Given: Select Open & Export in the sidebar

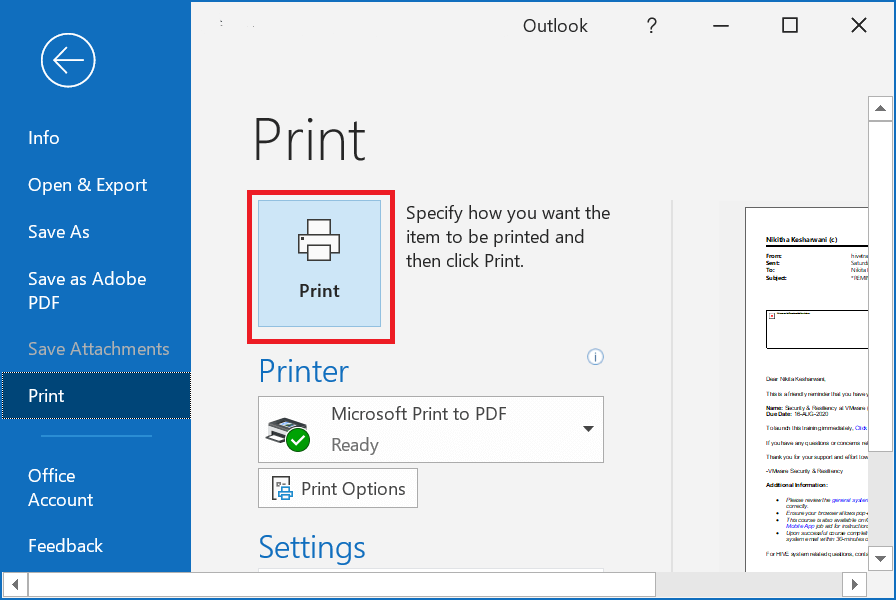Looking at the screenshot, I should (x=87, y=185).
